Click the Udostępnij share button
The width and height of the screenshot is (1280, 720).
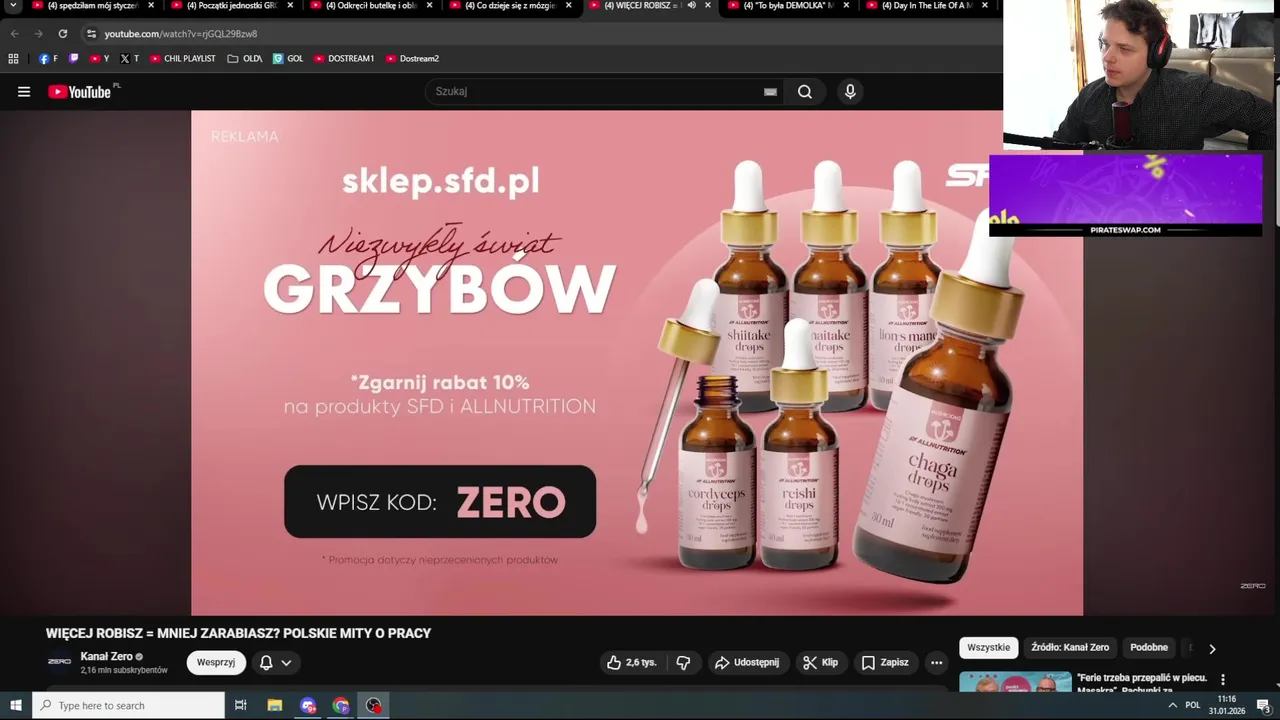pos(747,663)
